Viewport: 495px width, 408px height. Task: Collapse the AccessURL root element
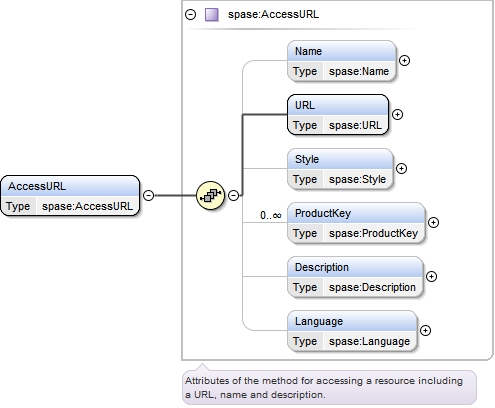[x=149, y=195]
